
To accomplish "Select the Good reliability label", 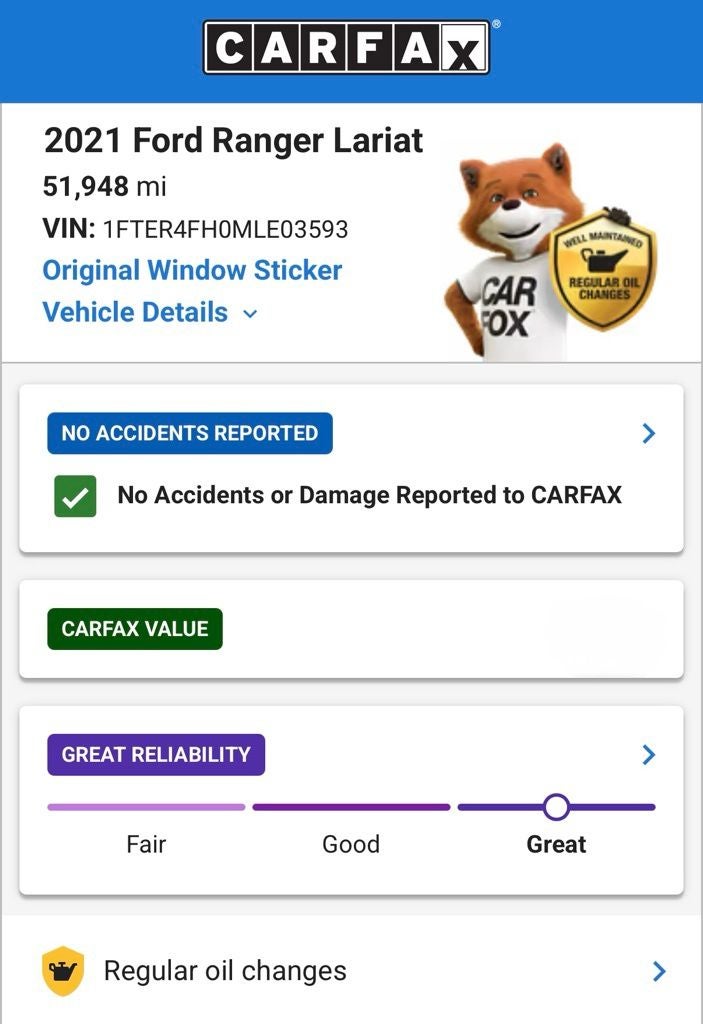I will pyautogui.click(x=351, y=844).
